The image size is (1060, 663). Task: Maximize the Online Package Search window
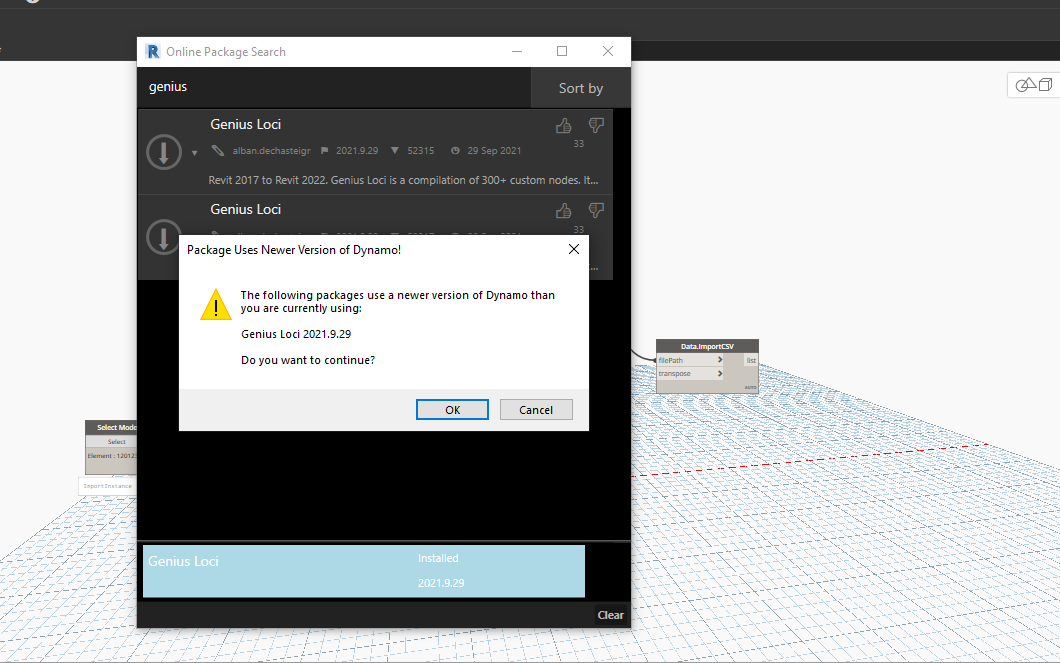coord(562,51)
